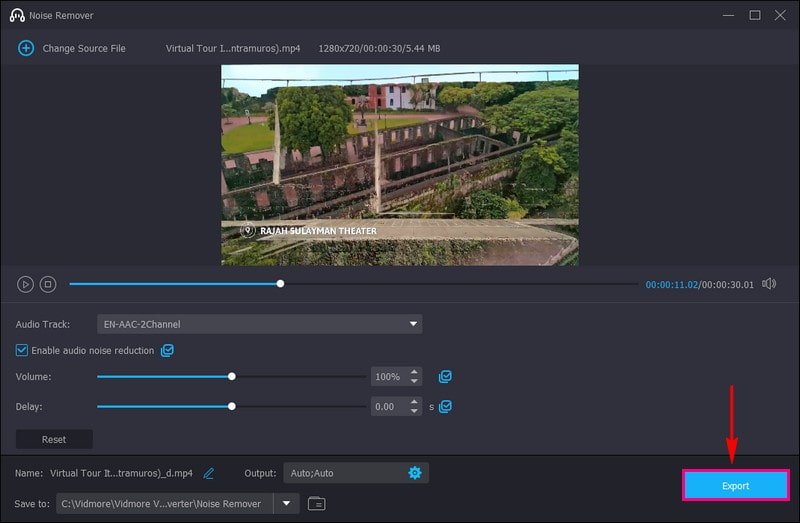
Task: Open output settings via the gear icon
Action: pyautogui.click(x=415, y=473)
